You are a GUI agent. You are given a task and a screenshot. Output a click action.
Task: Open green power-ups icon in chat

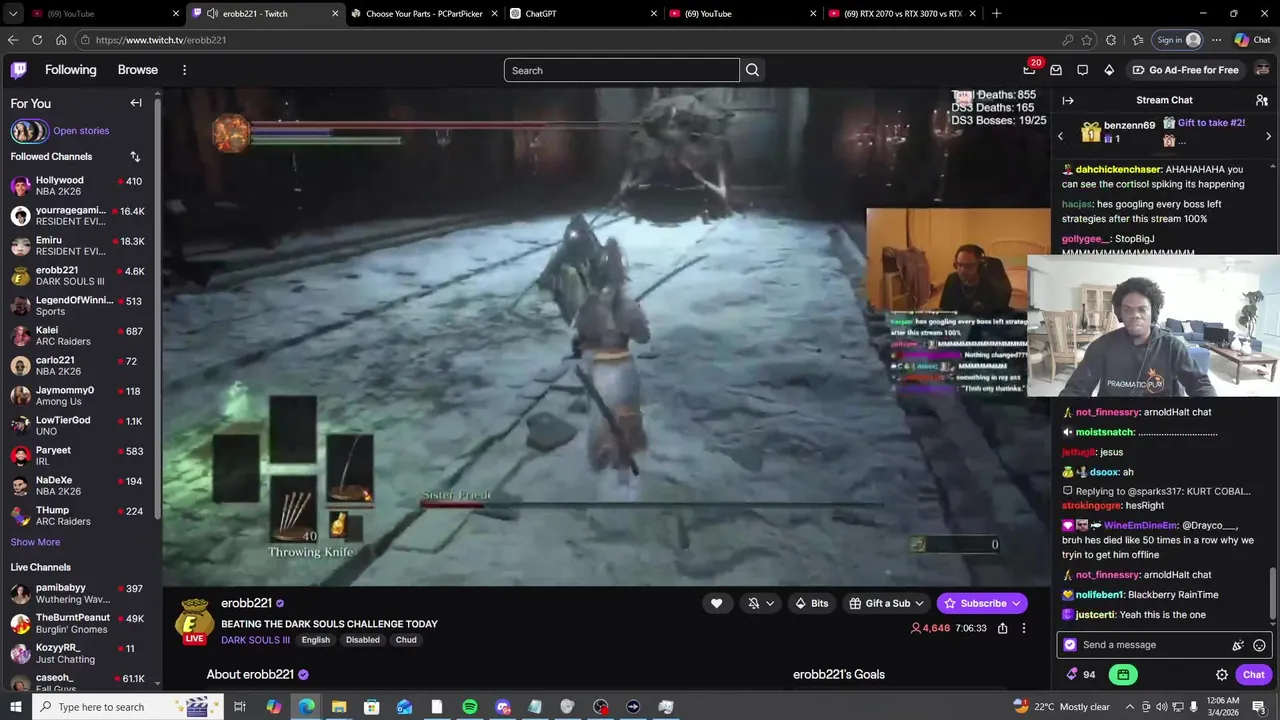[x=1123, y=675]
